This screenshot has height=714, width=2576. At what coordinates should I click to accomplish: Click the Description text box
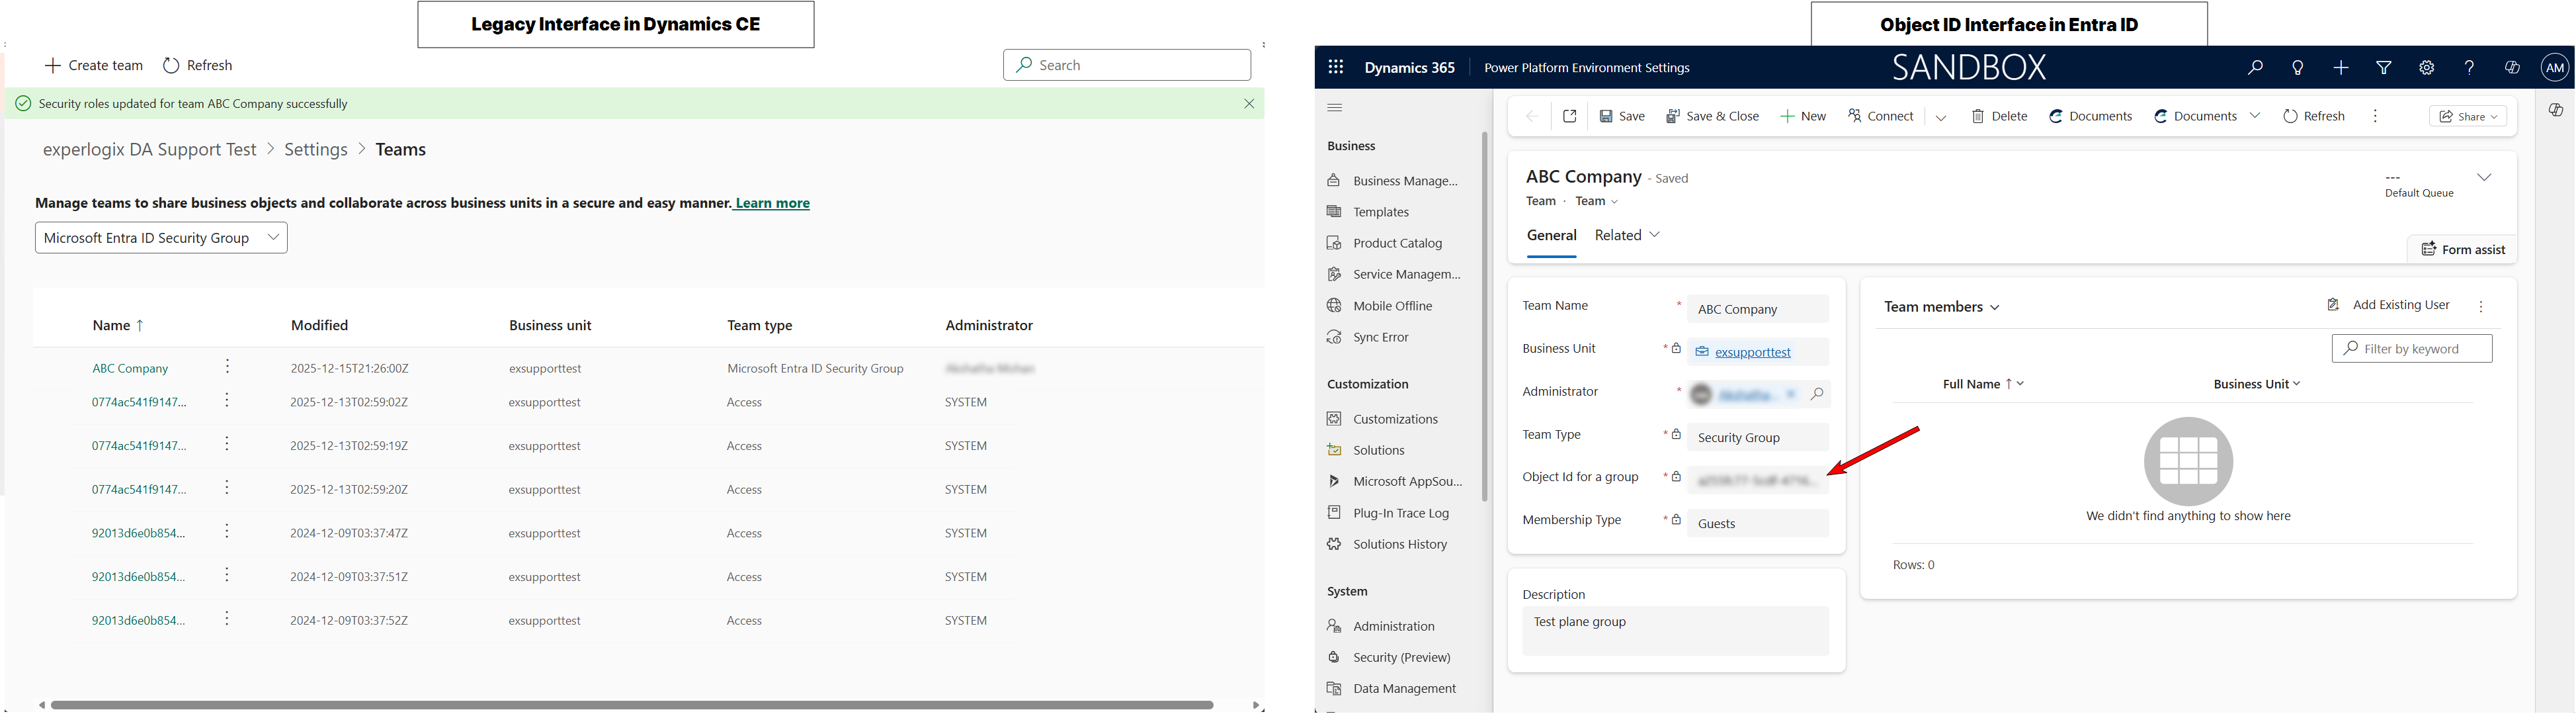(1675, 631)
